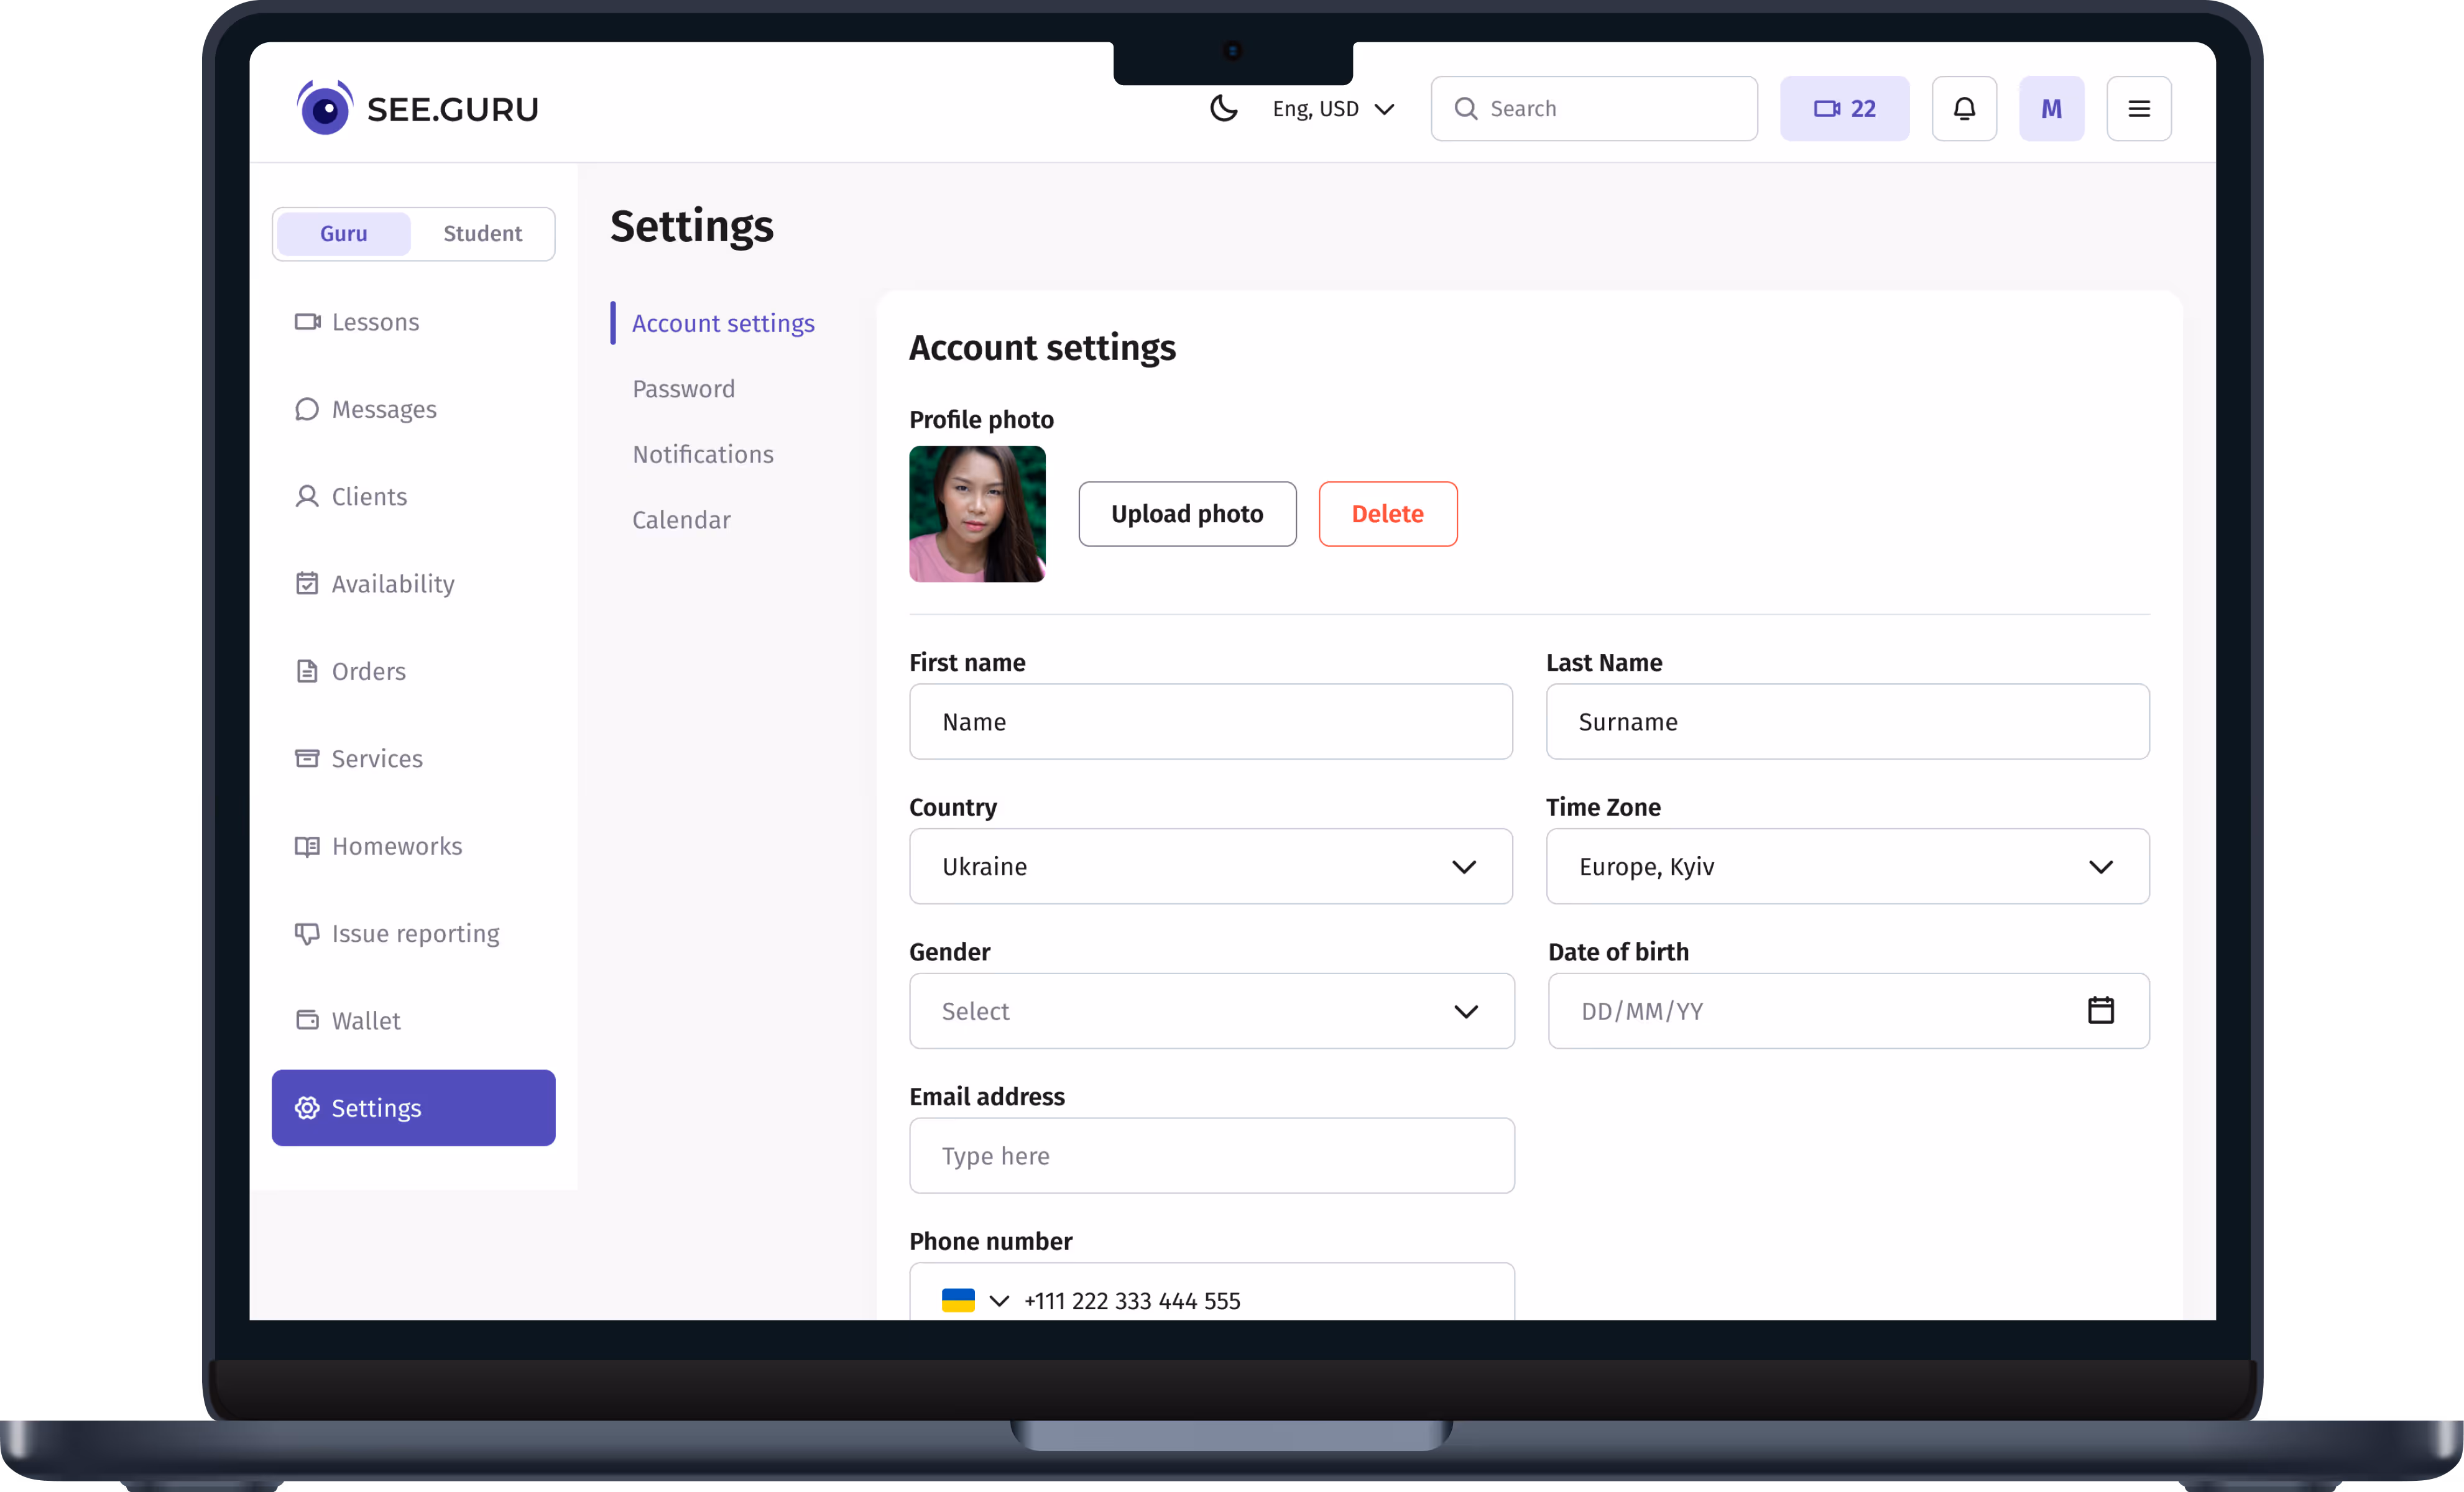
Task: Click the Upload photo button
Action: 1186,513
